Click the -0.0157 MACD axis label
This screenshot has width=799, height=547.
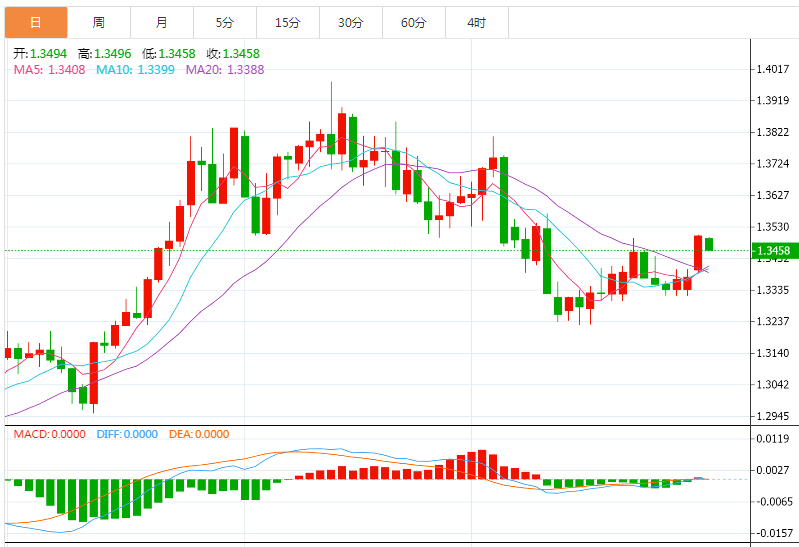click(x=773, y=533)
